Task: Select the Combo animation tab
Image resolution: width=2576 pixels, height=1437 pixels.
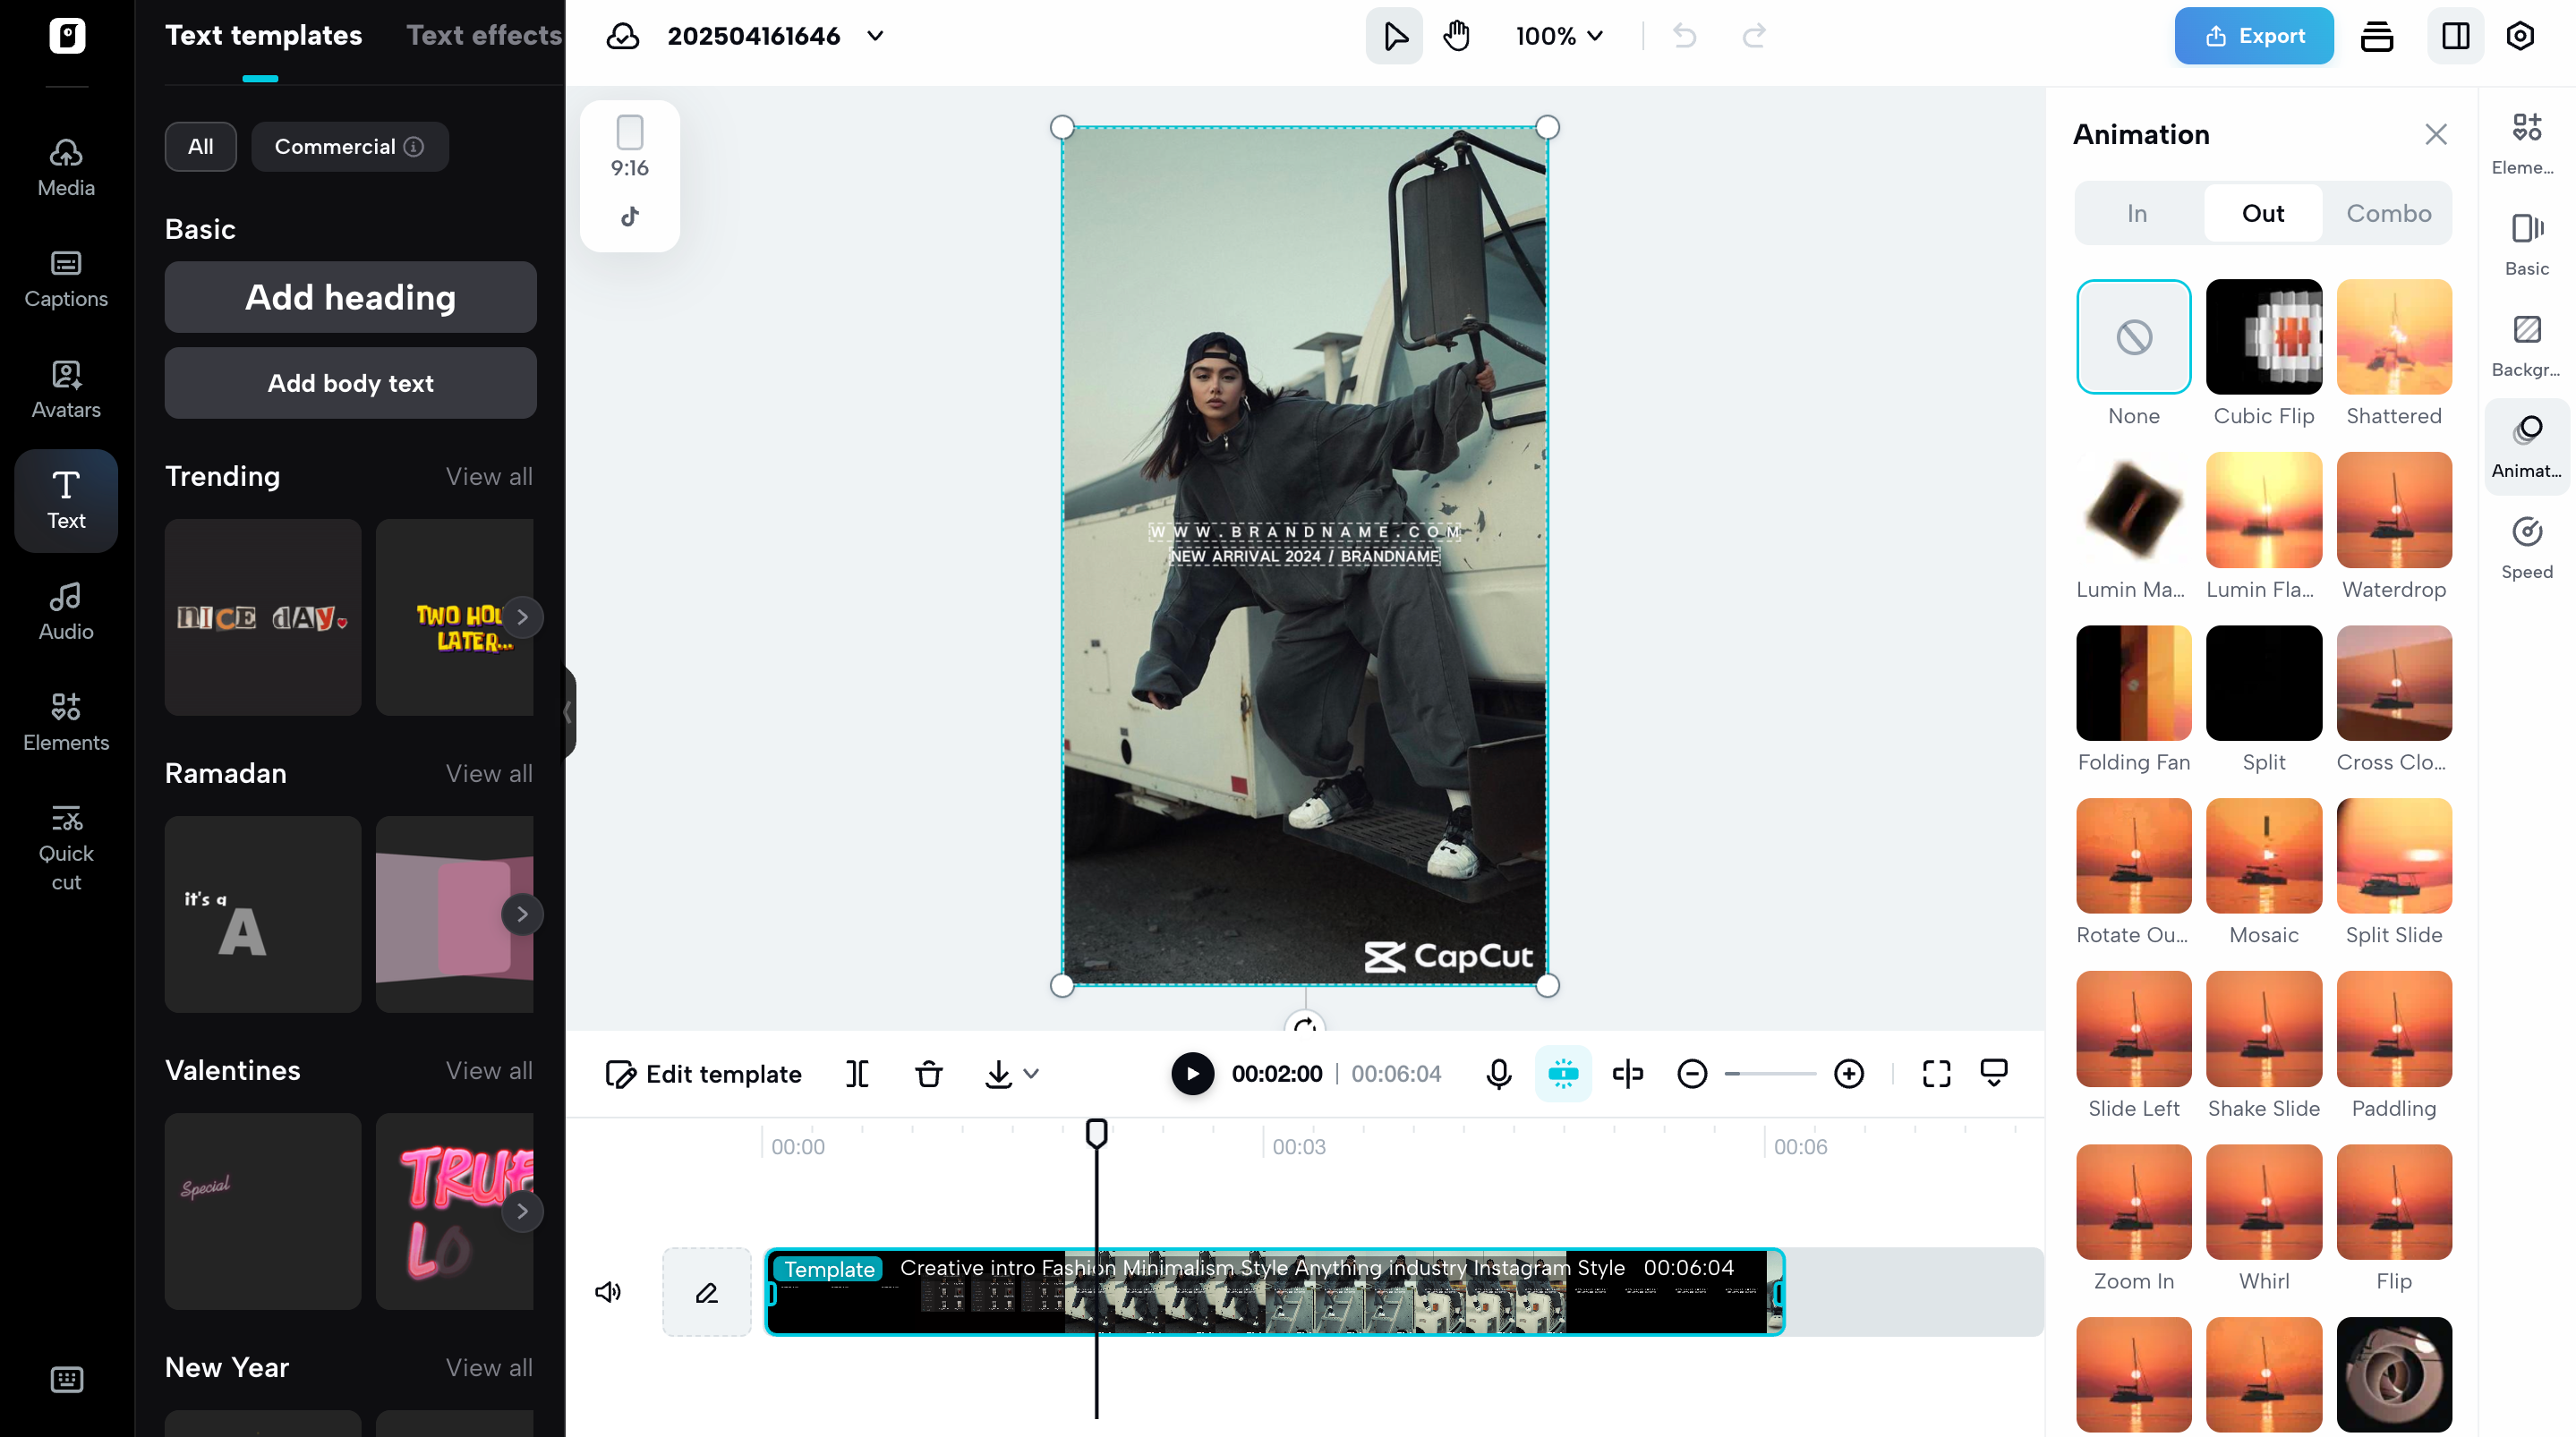Action: (2388, 213)
